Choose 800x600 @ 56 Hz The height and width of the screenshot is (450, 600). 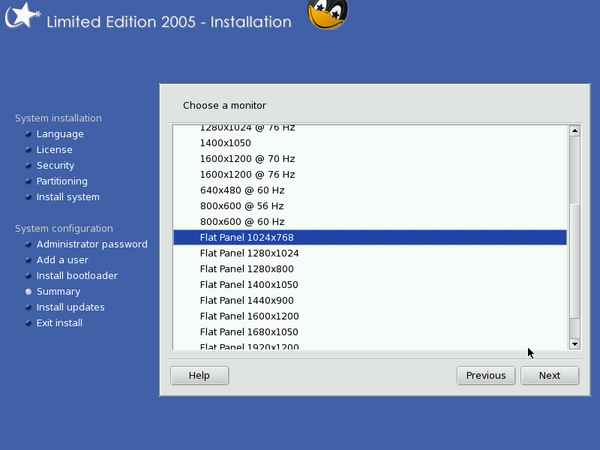click(370, 206)
